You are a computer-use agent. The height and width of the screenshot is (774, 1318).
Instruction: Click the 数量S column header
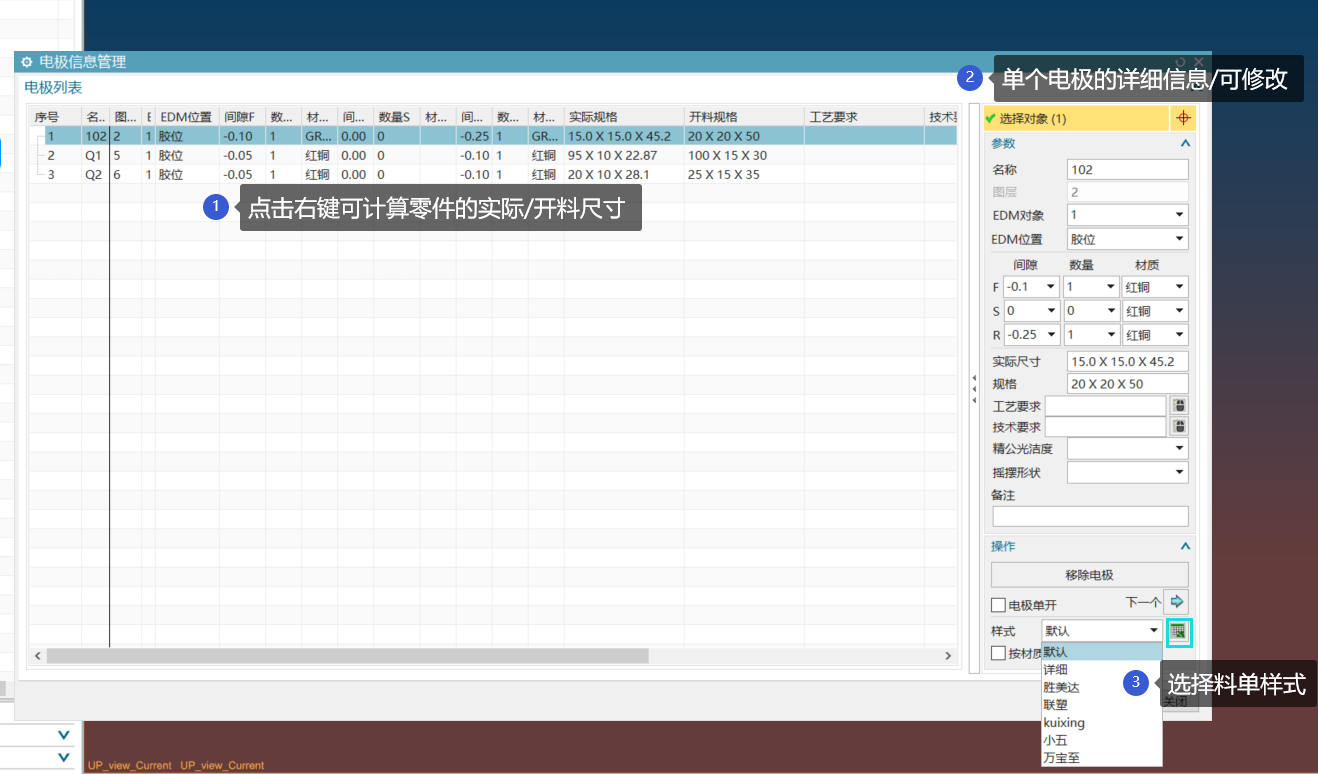397,117
